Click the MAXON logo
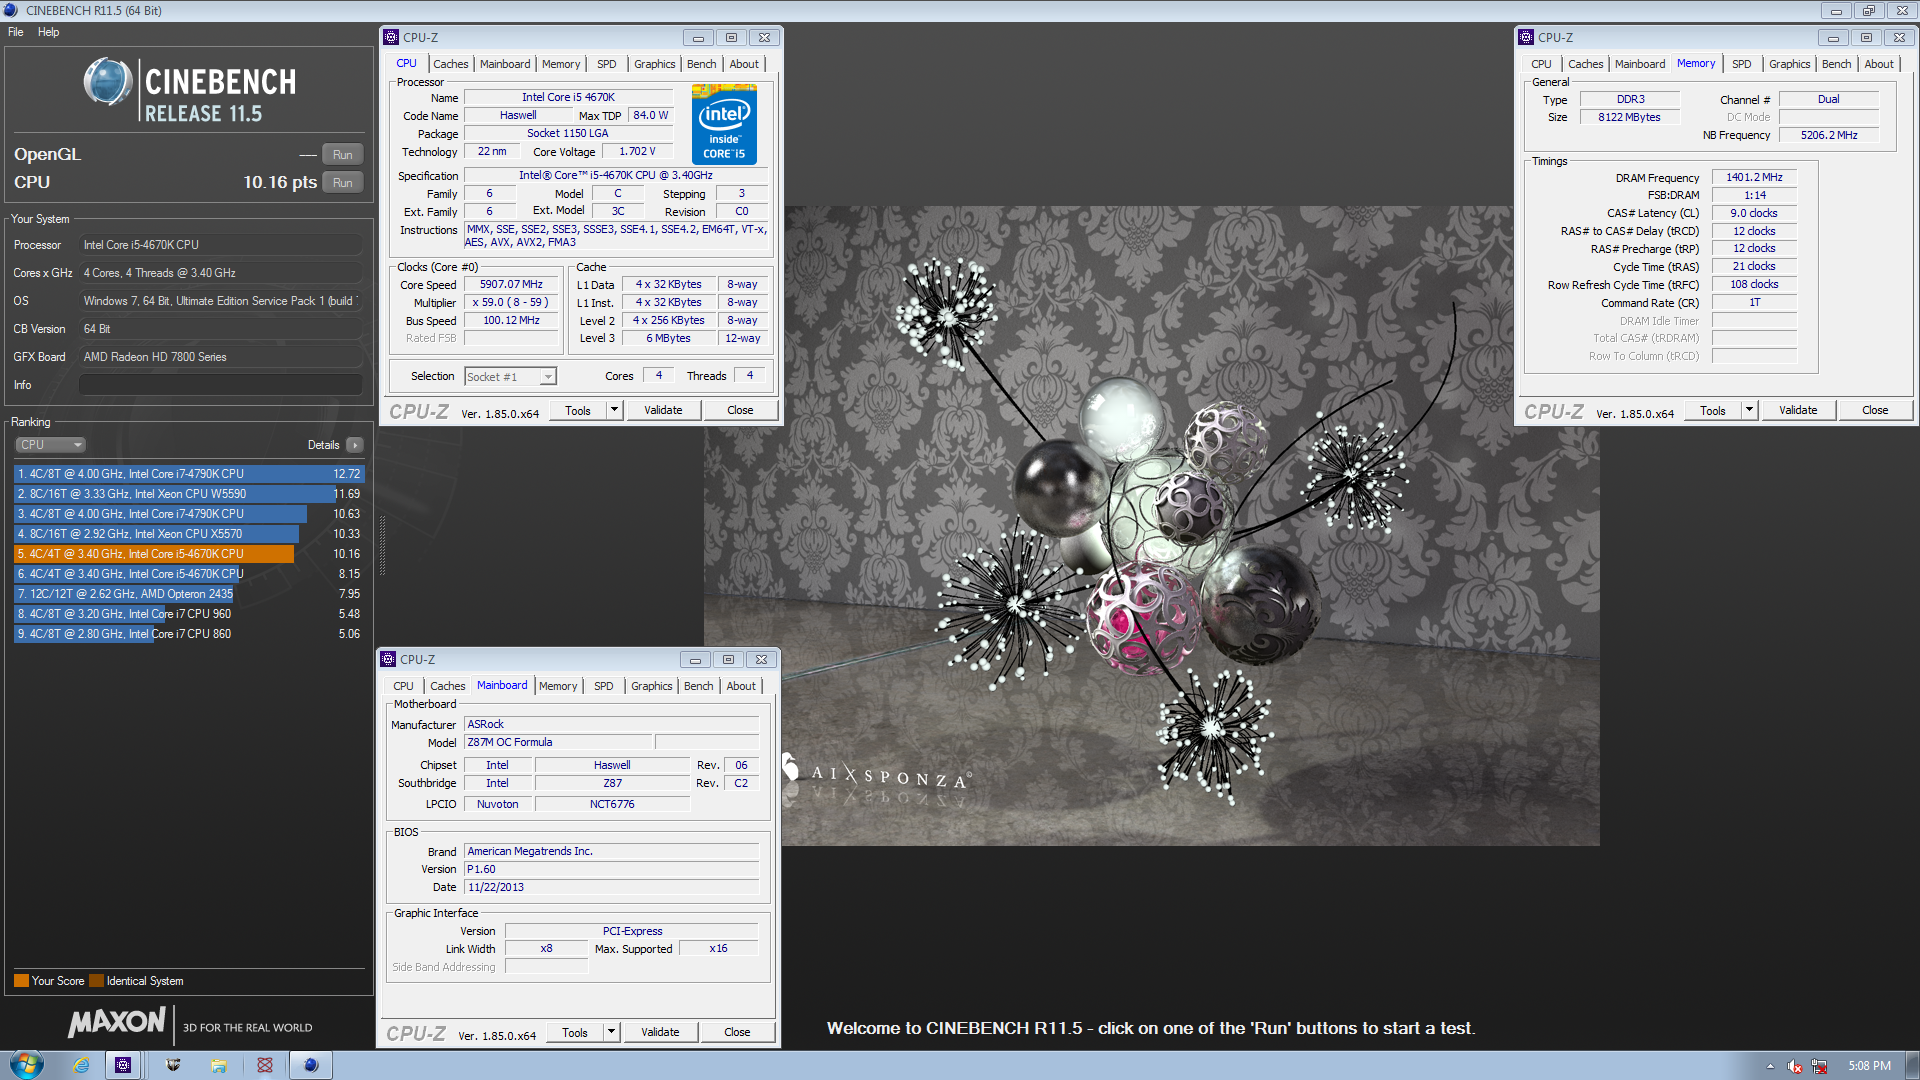Viewport: 1920px width, 1080px height. (117, 1022)
